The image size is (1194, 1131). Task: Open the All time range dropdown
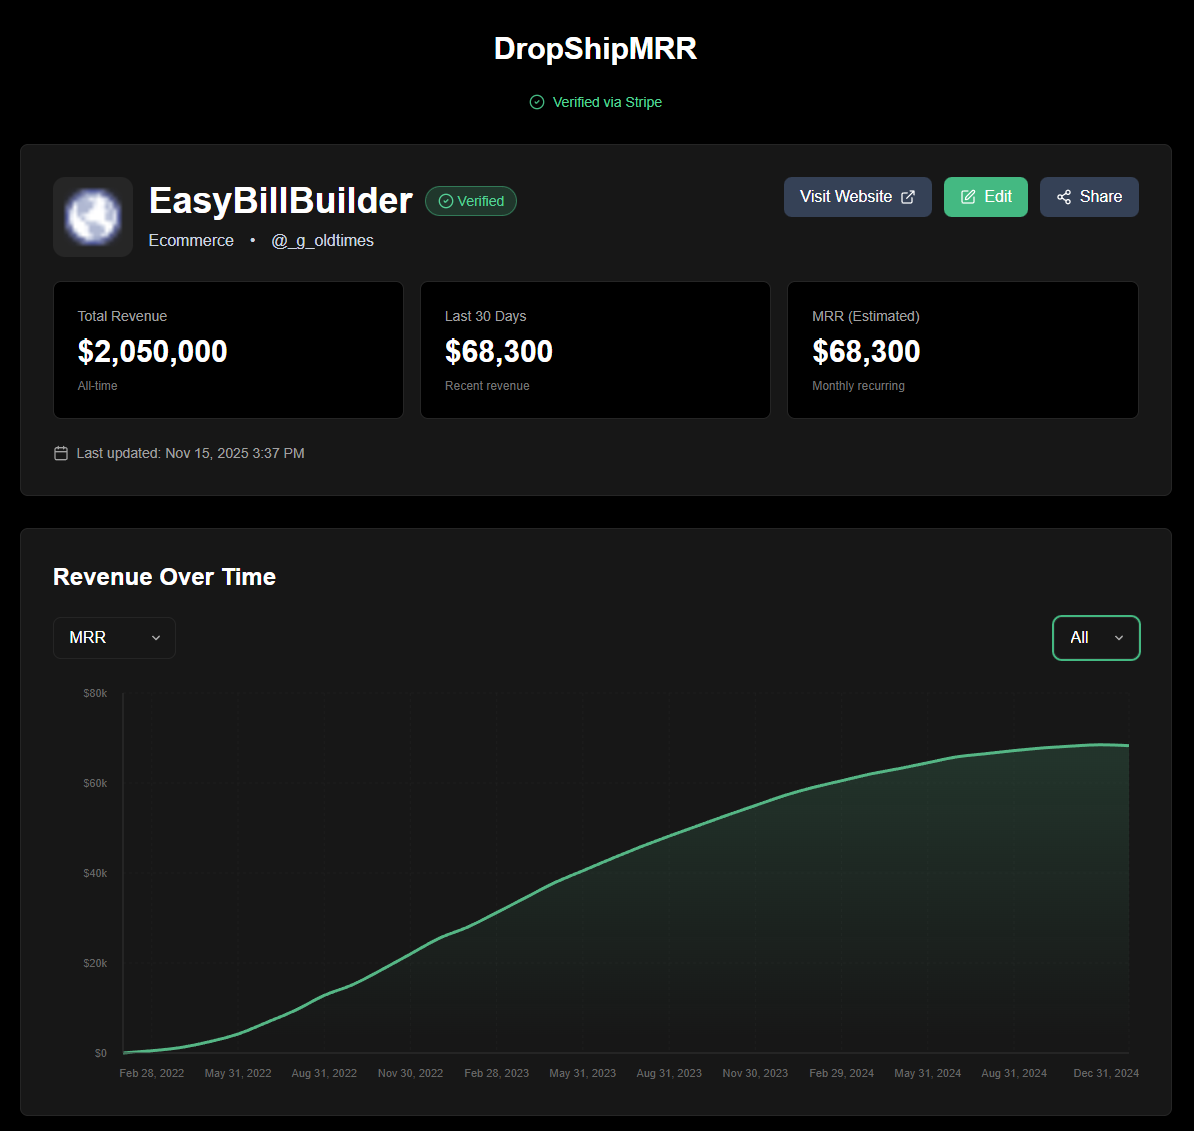1096,637
